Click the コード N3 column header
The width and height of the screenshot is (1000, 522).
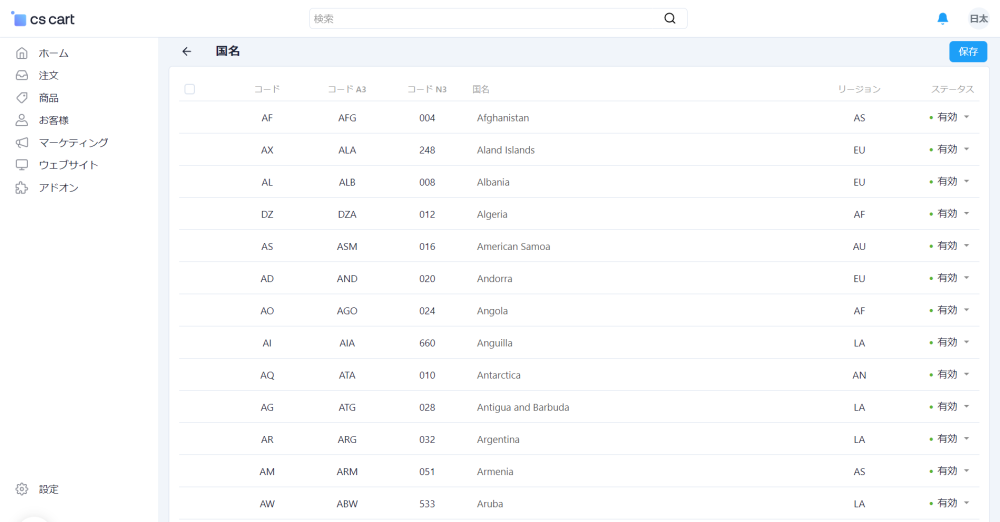point(427,89)
